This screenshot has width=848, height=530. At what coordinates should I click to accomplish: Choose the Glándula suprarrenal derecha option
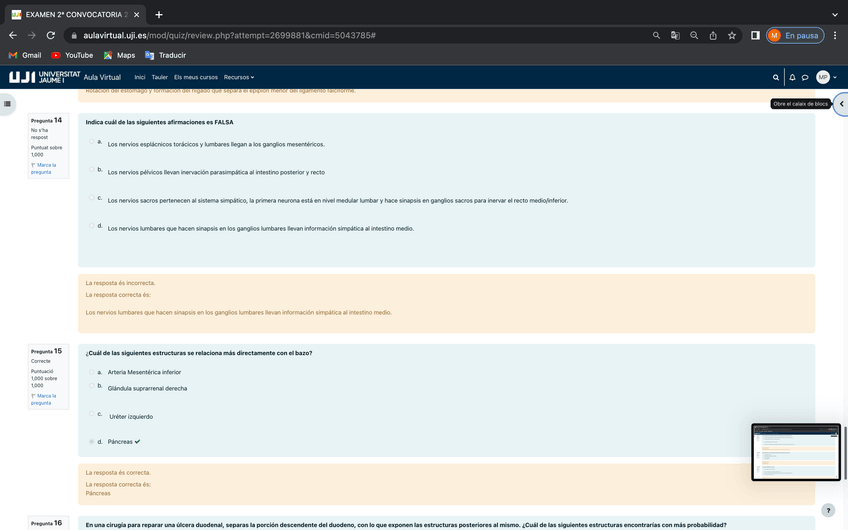[92, 386]
